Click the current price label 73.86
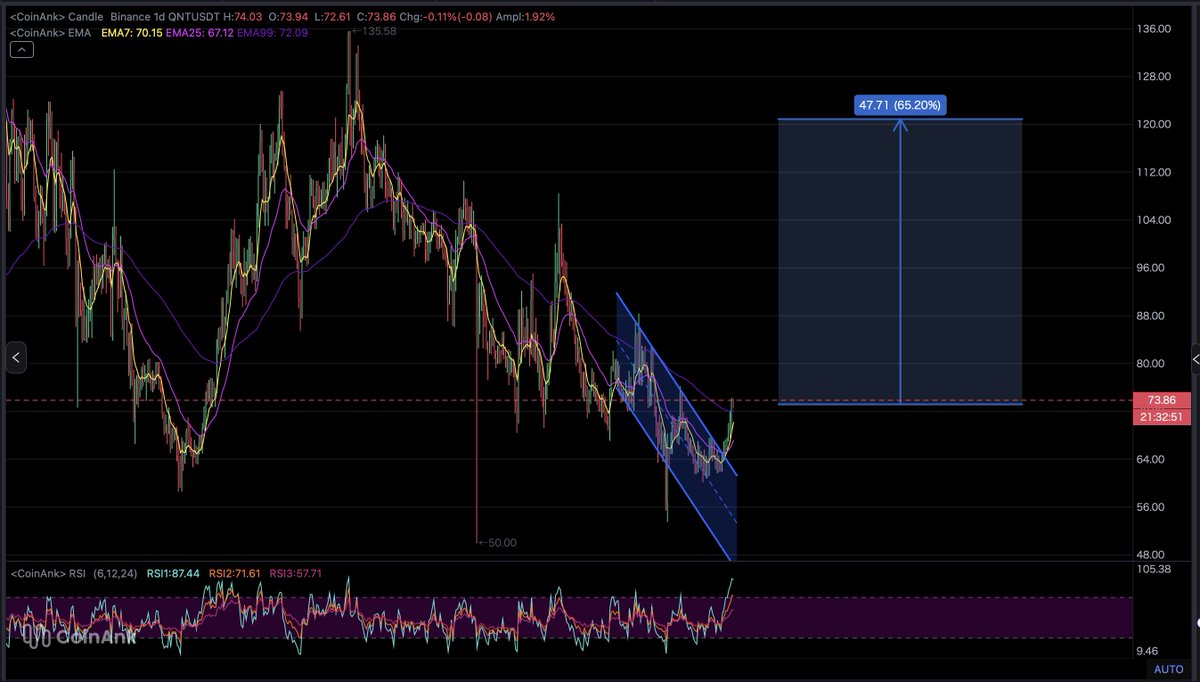 point(1160,399)
